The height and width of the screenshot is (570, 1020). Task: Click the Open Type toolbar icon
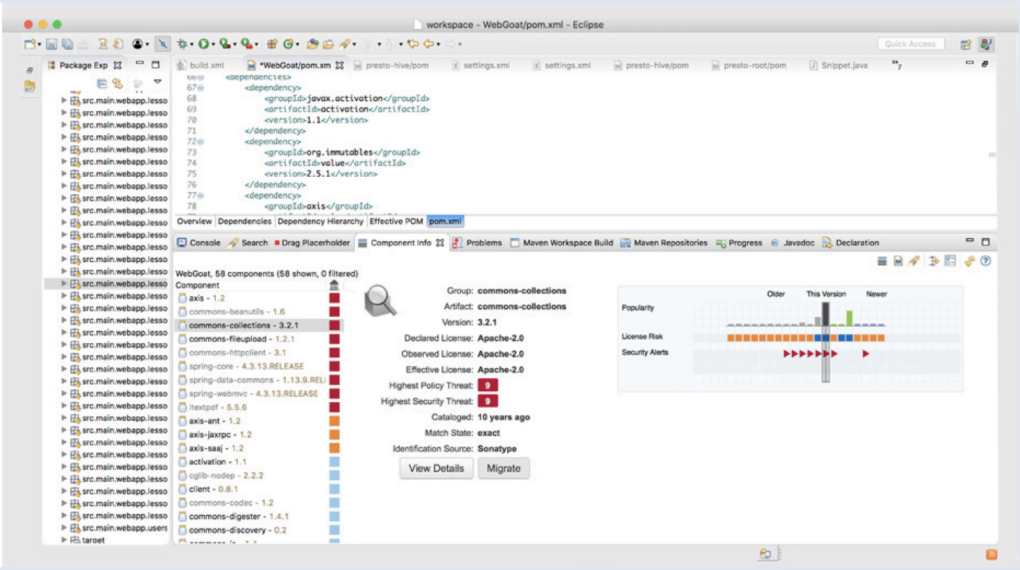pyautogui.click(x=313, y=44)
